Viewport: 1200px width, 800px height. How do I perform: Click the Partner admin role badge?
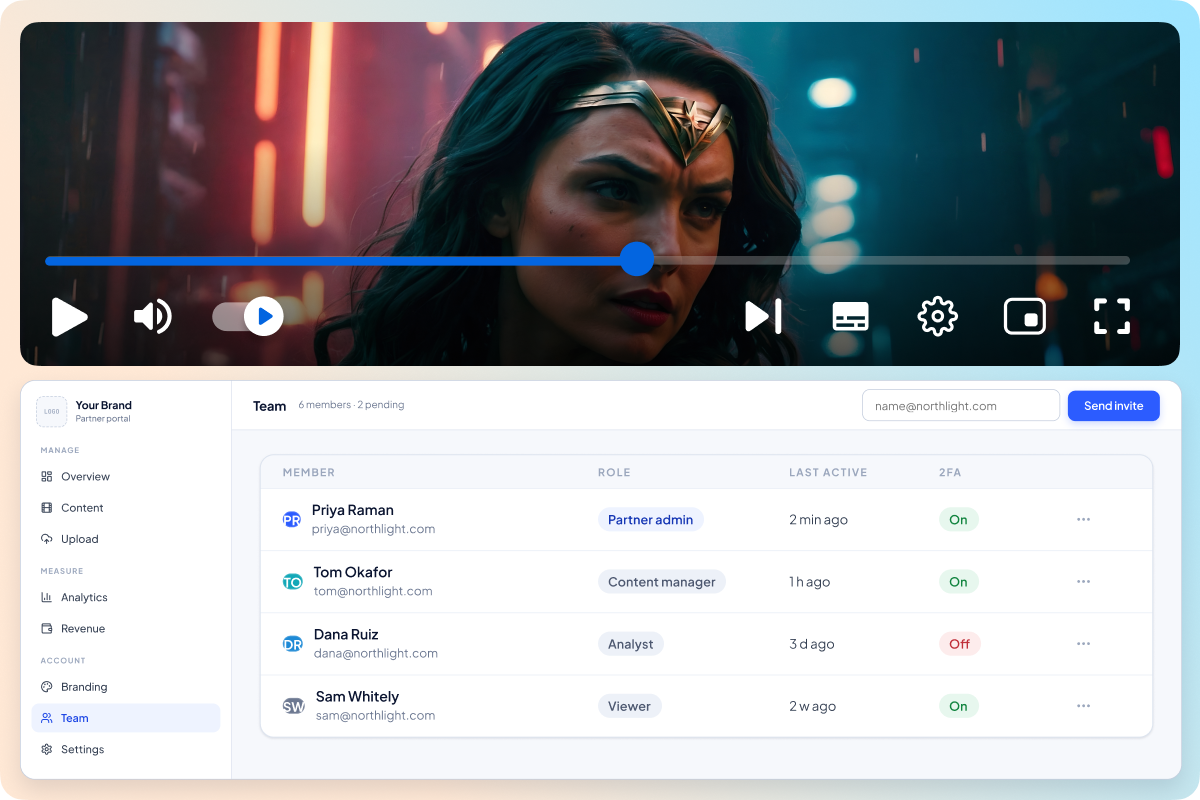651,520
